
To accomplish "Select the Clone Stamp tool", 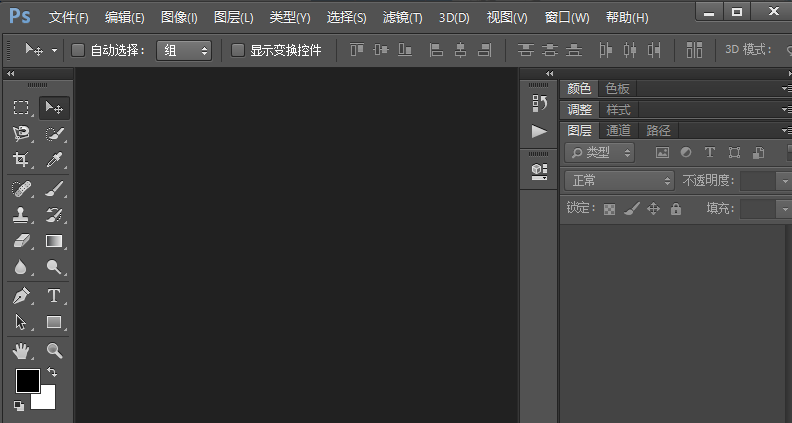I will click(21, 214).
